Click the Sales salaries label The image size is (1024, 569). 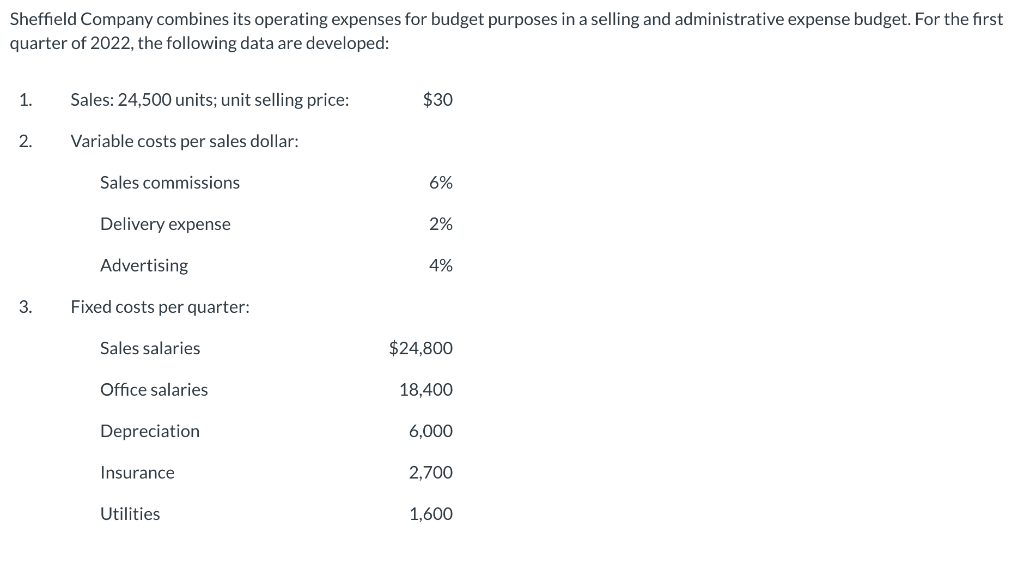coord(150,349)
